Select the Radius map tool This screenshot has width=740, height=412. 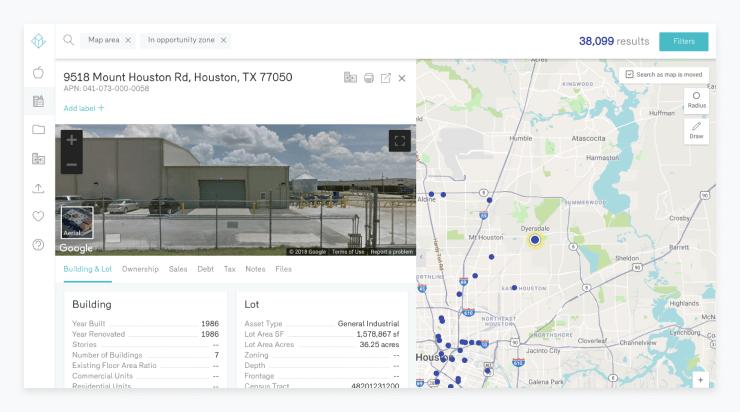696,100
